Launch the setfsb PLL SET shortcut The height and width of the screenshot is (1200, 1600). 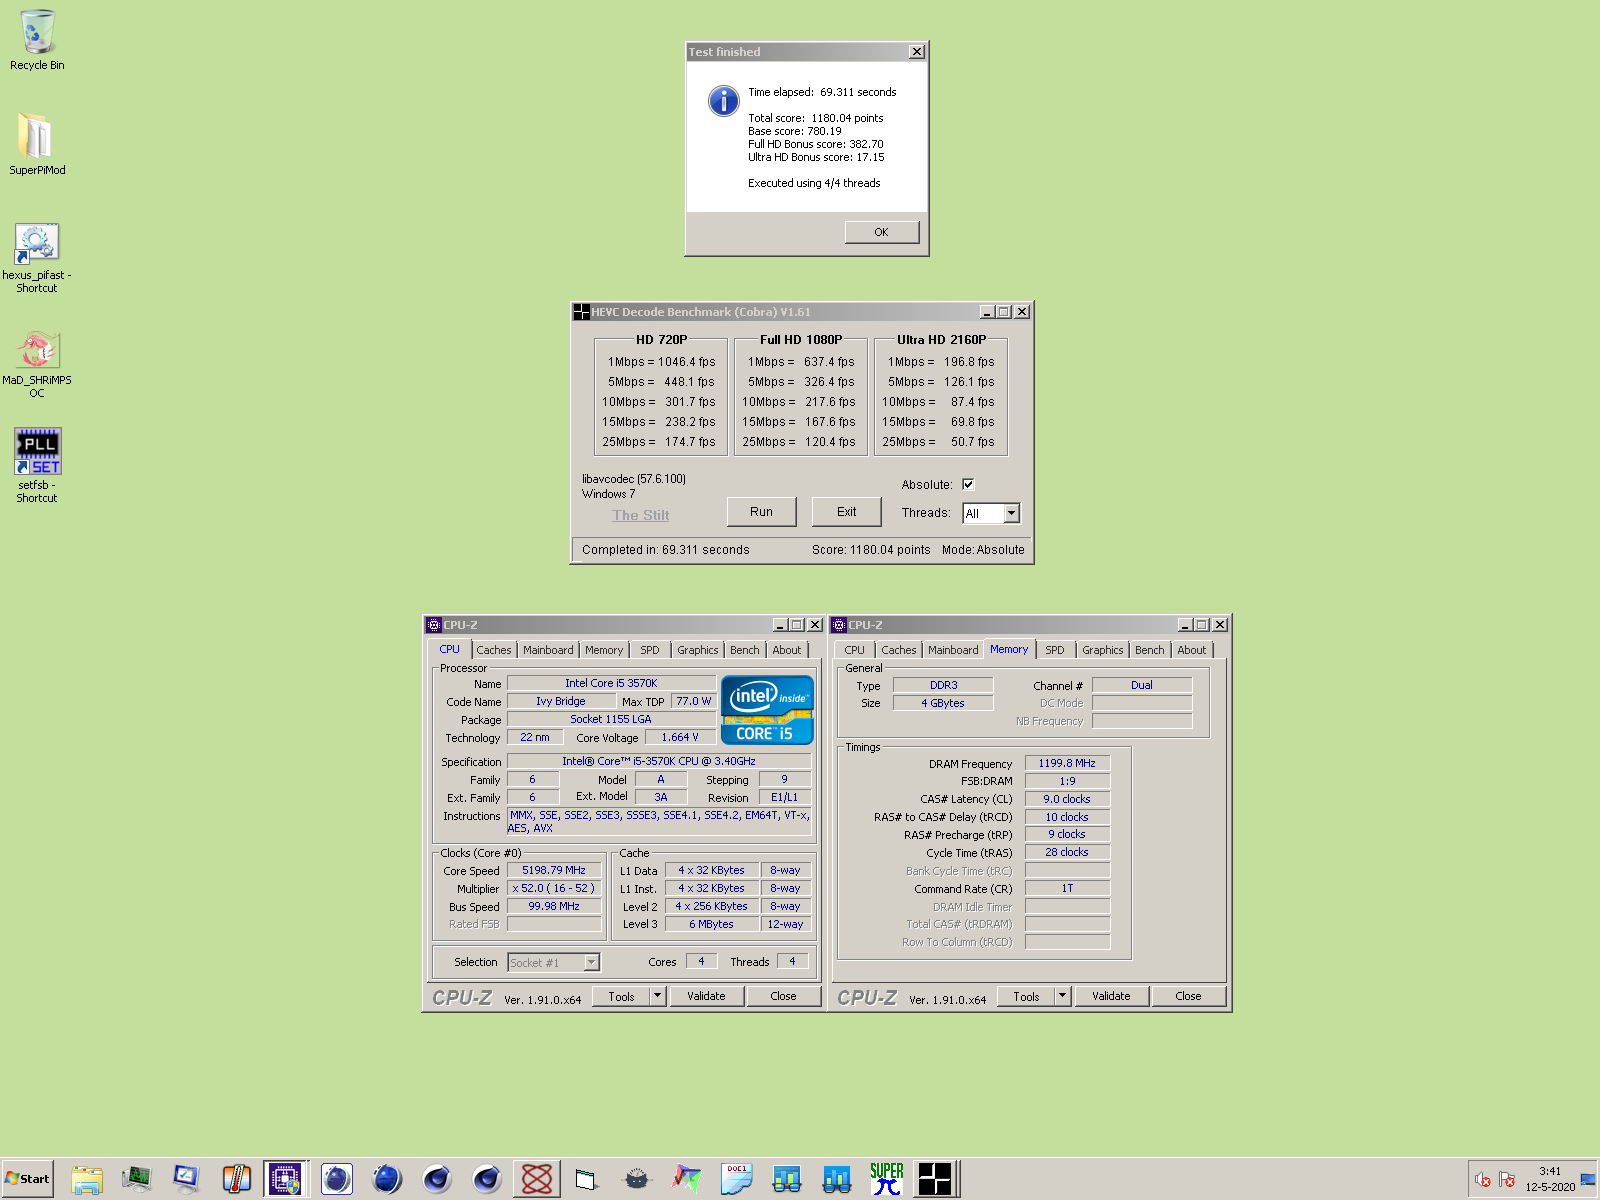click(x=37, y=465)
